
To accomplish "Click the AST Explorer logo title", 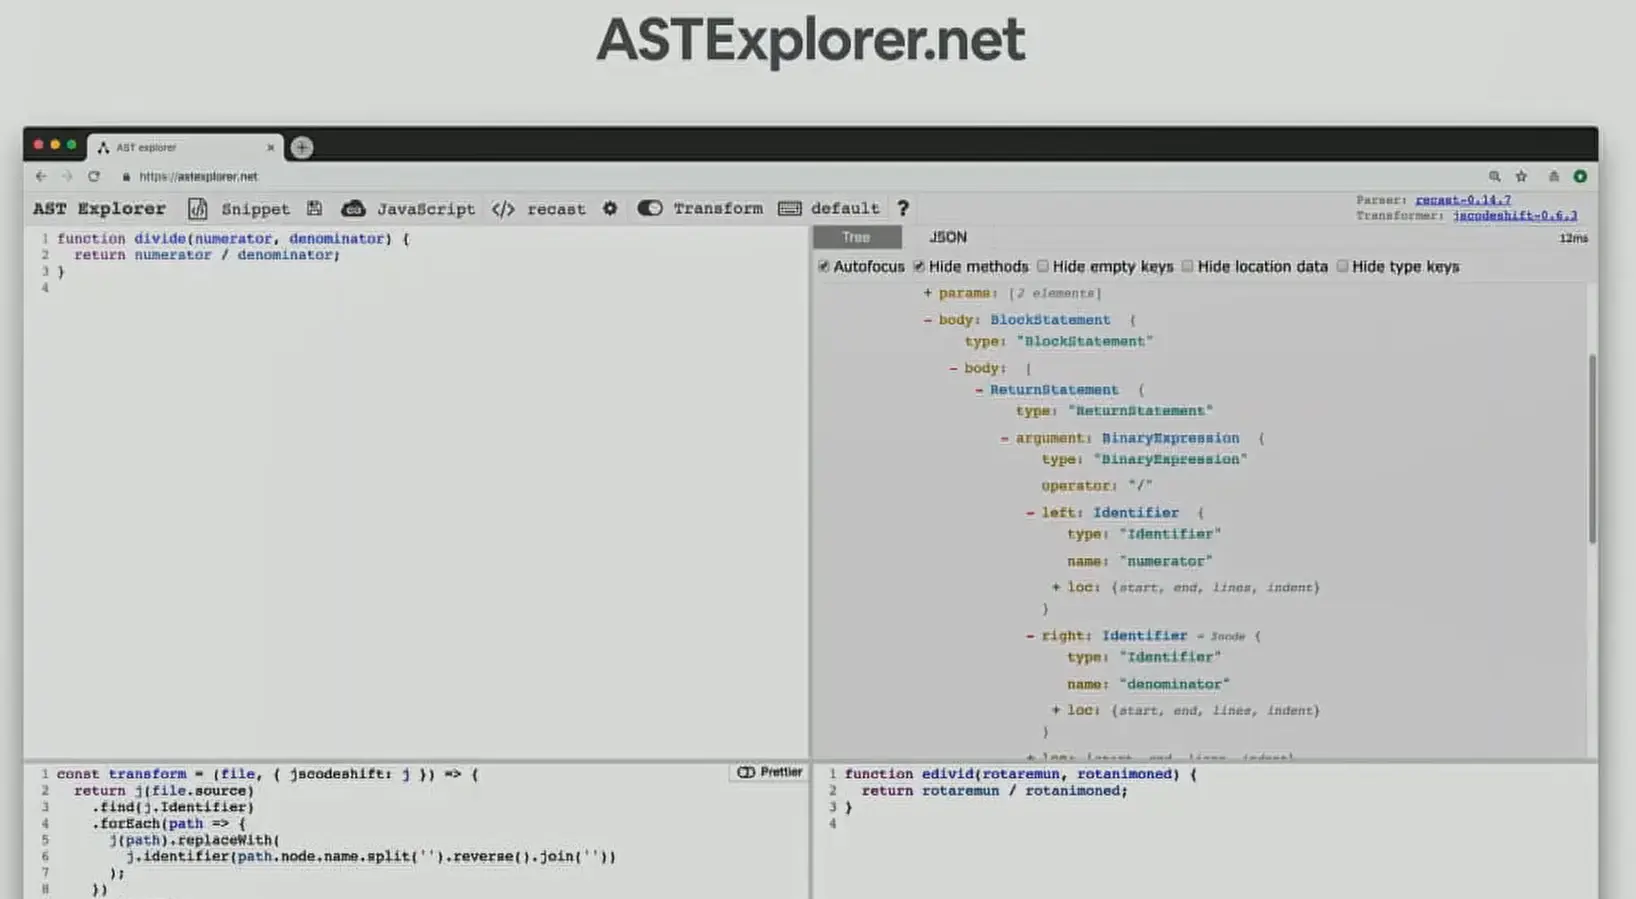I will click(99, 208).
